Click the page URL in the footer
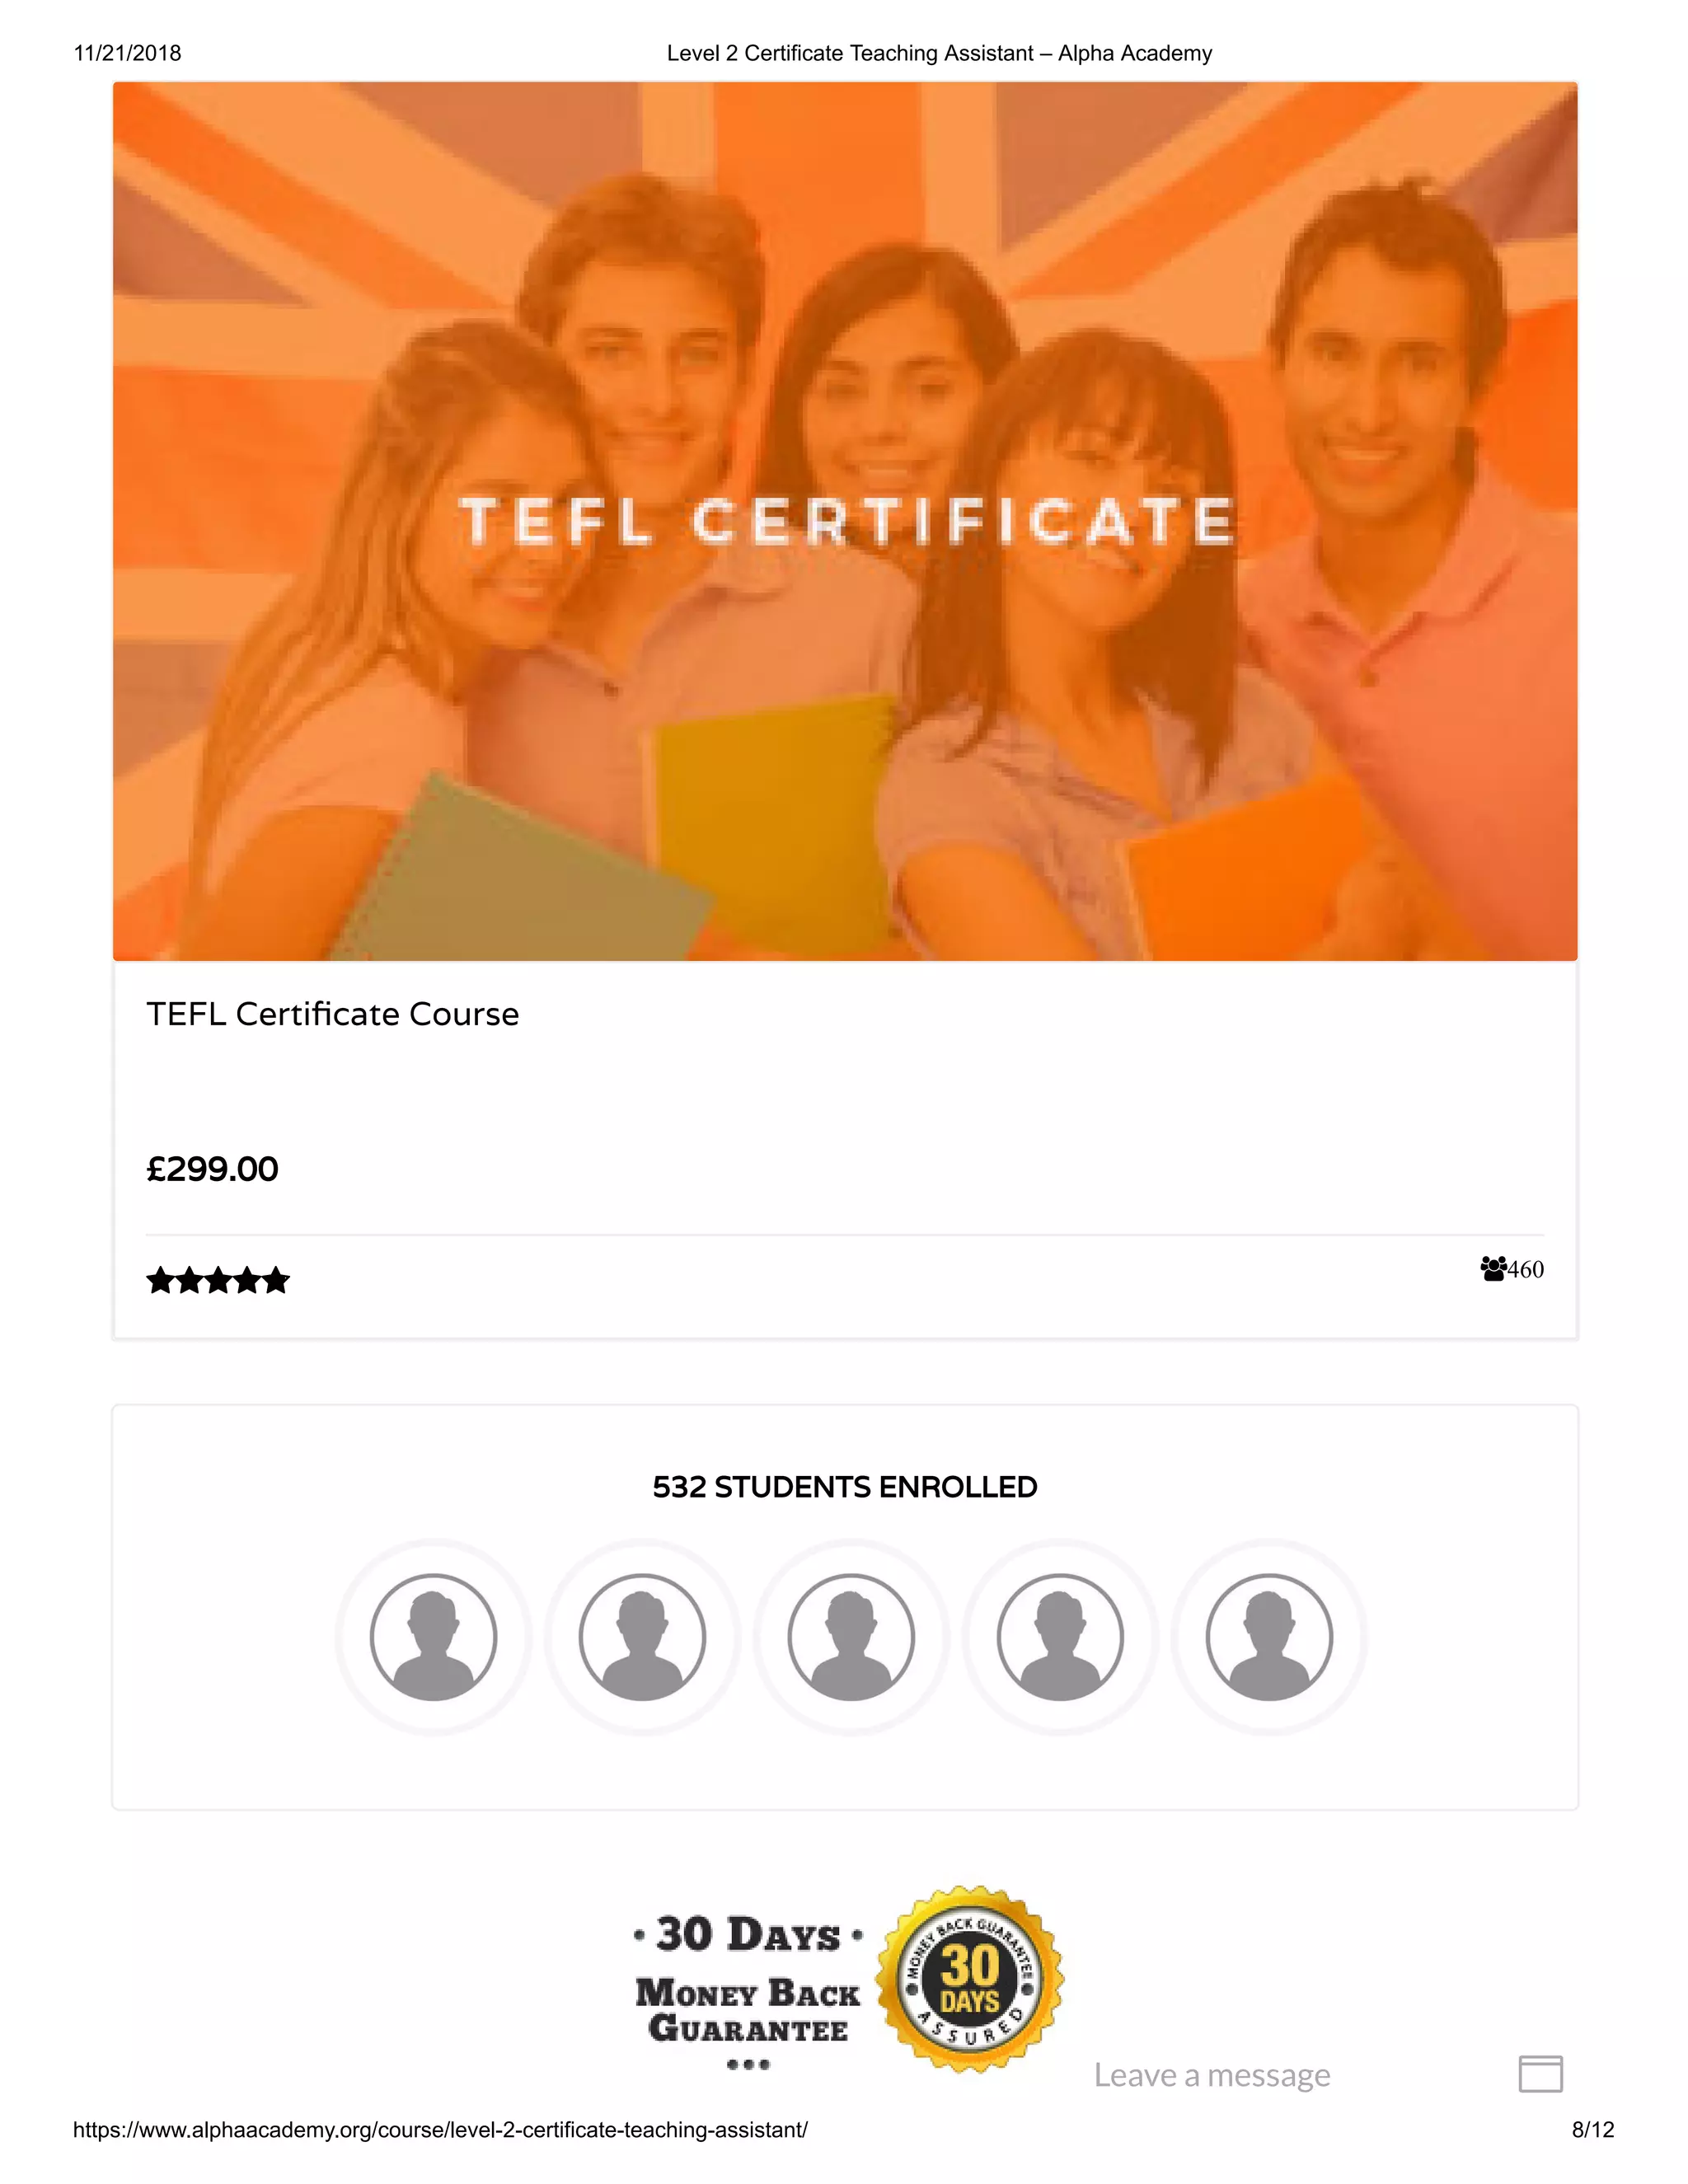1688x2184 pixels. click(x=440, y=2130)
